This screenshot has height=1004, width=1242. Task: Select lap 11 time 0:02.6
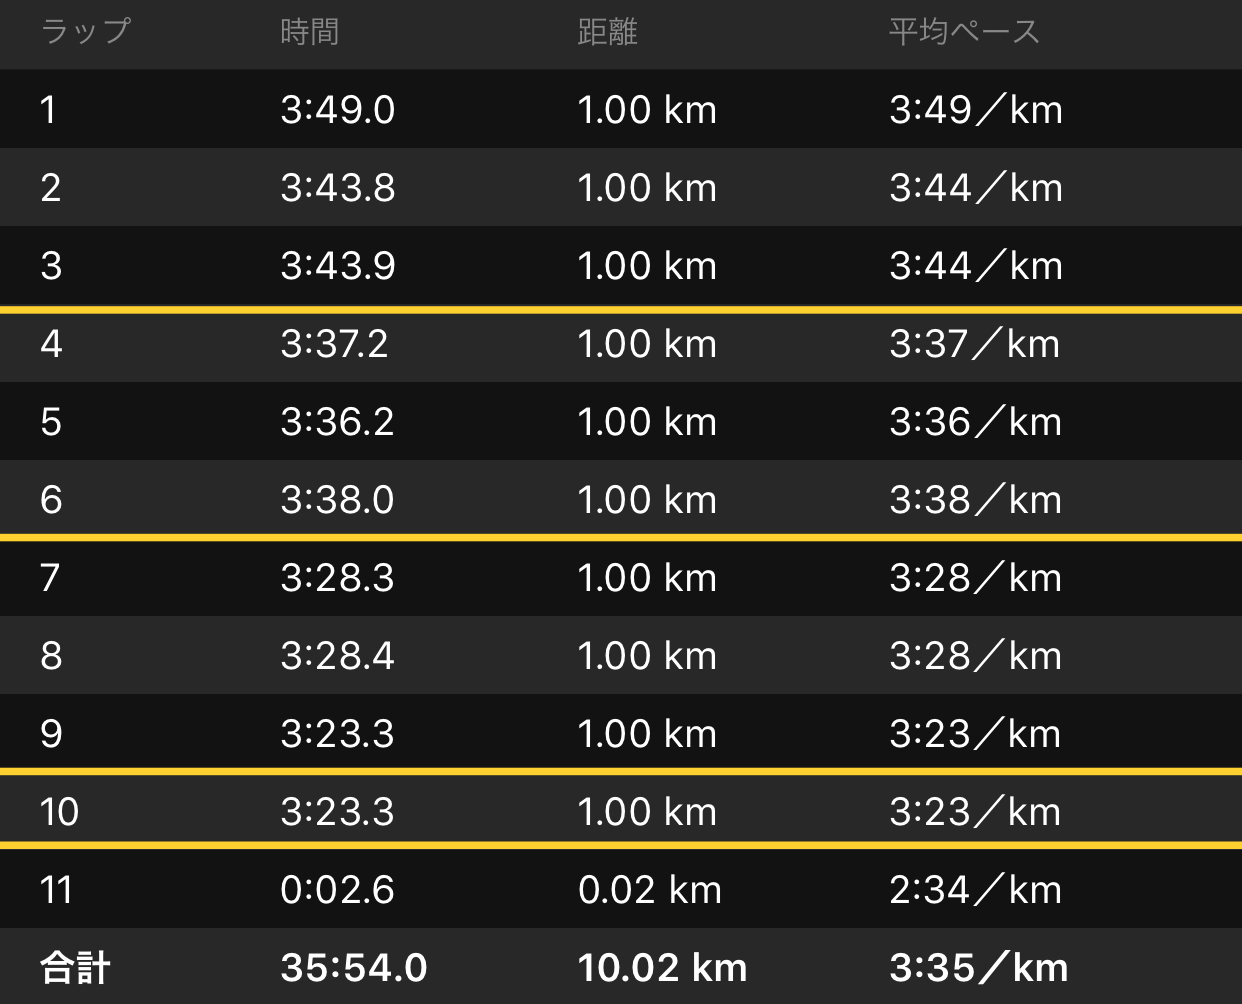click(x=338, y=890)
